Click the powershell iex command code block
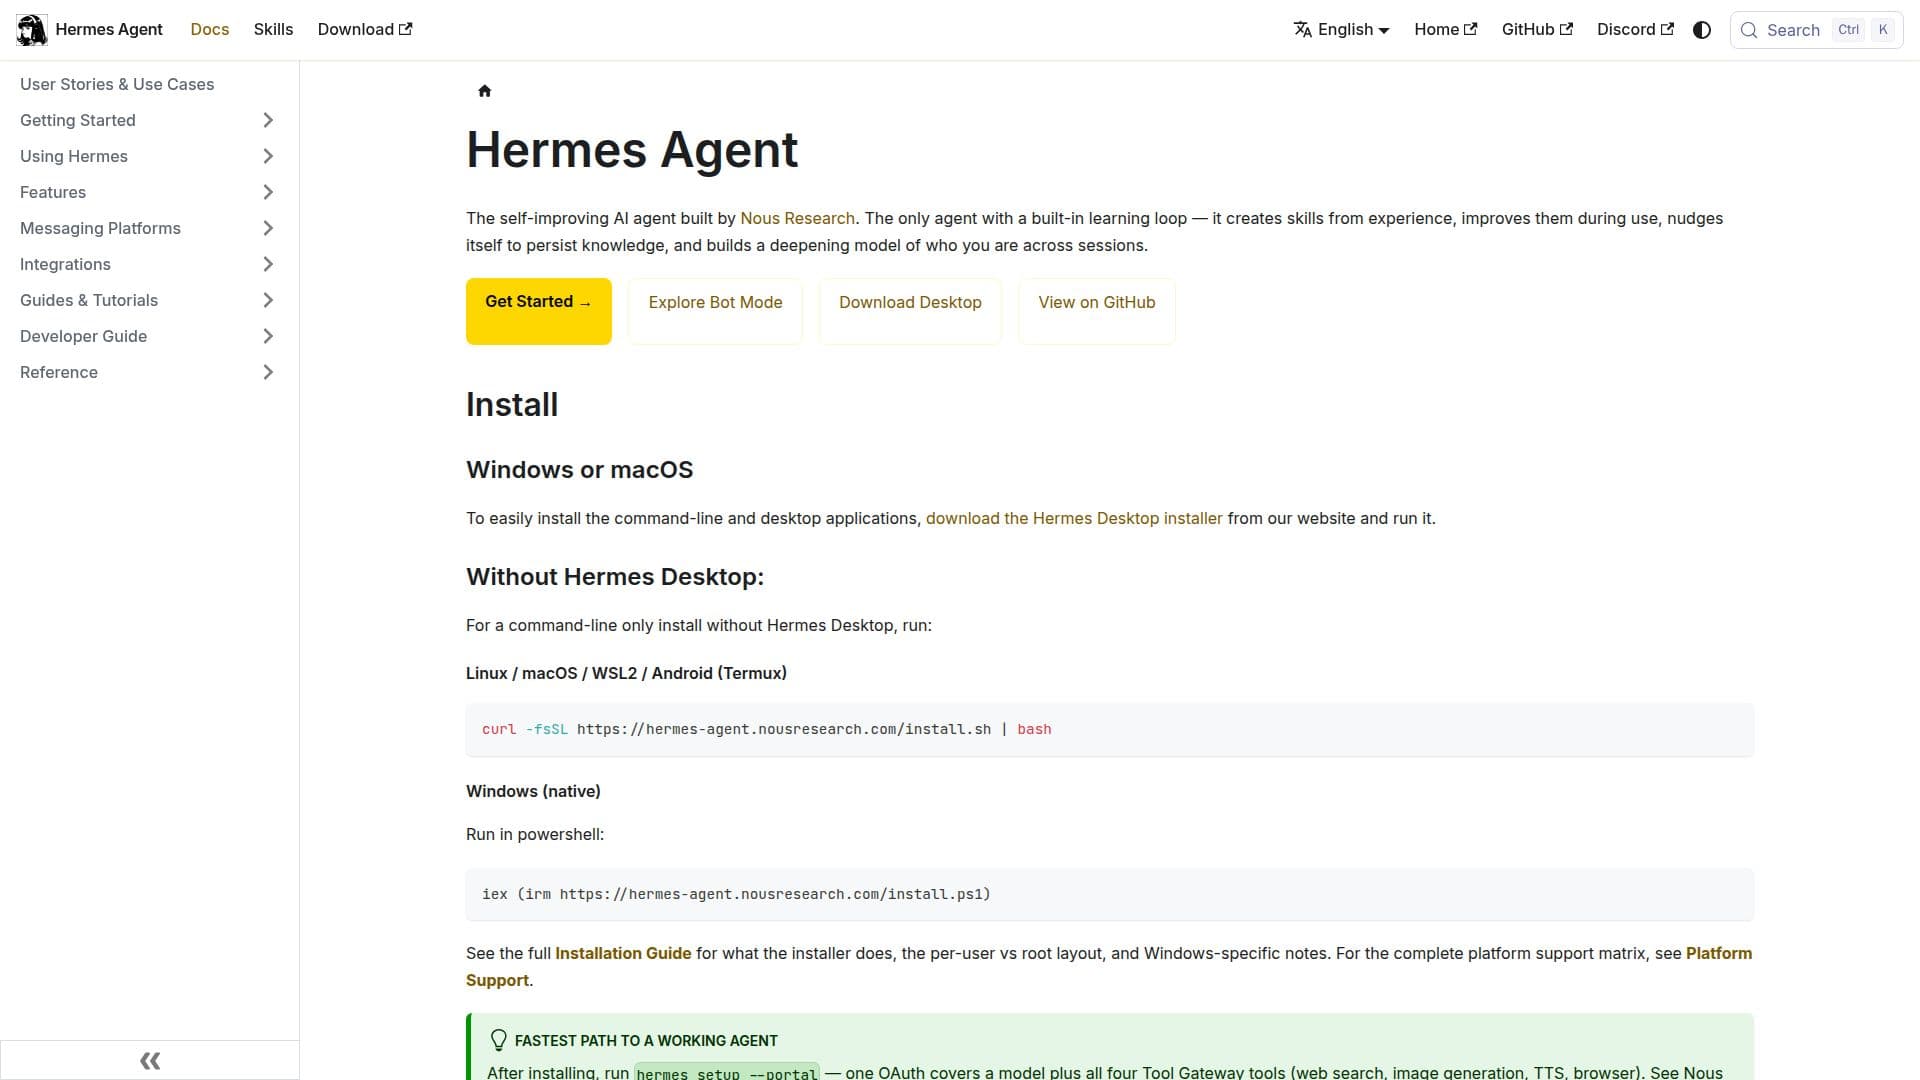 point(1110,894)
